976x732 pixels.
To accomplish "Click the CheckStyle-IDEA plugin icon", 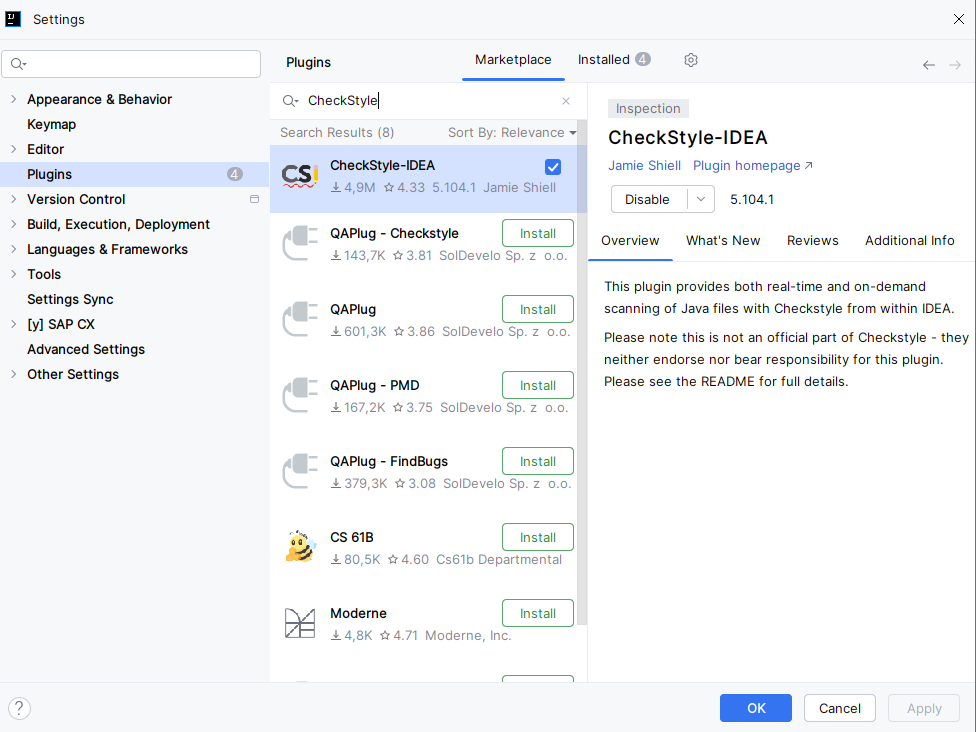I will pyautogui.click(x=300, y=175).
